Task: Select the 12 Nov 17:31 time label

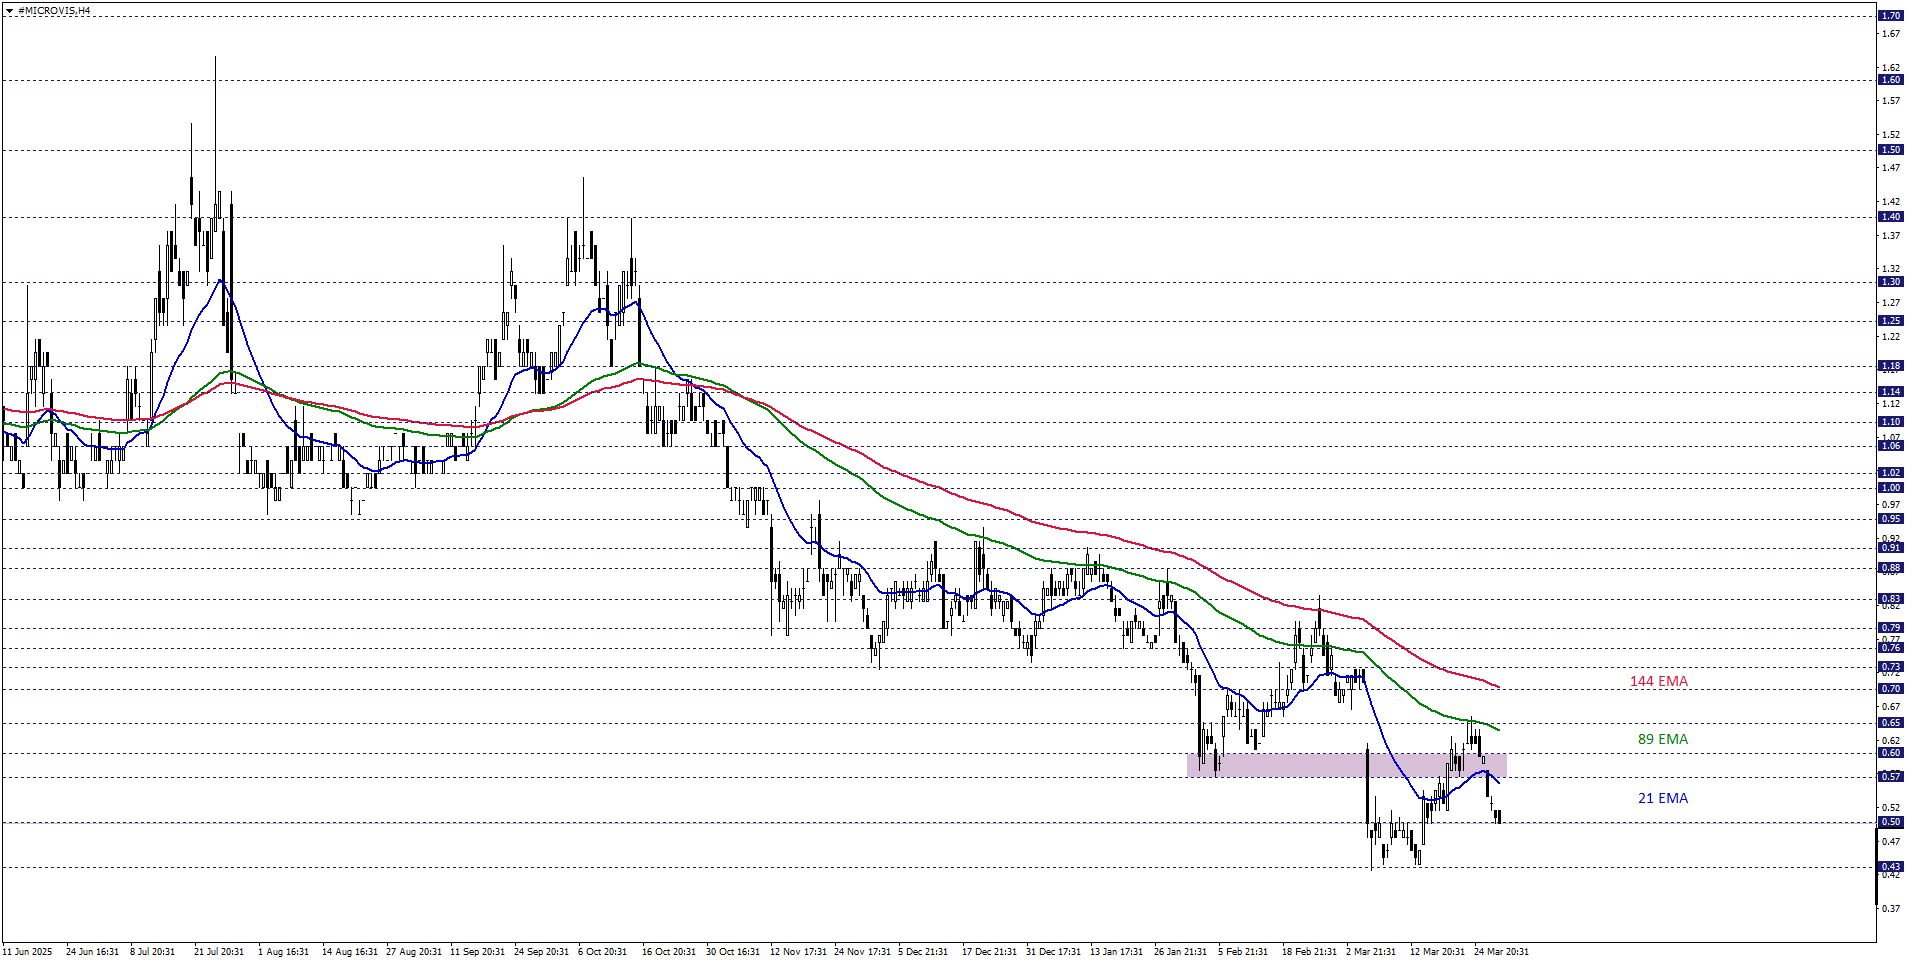Action: pos(798,952)
